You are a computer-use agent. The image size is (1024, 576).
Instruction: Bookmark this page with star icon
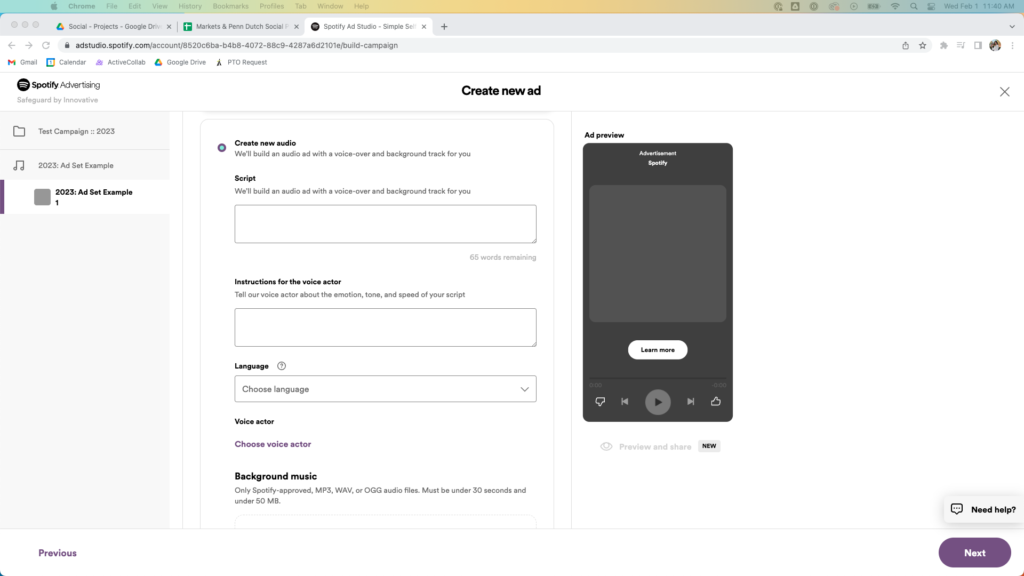pyautogui.click(x=922, y=45)
